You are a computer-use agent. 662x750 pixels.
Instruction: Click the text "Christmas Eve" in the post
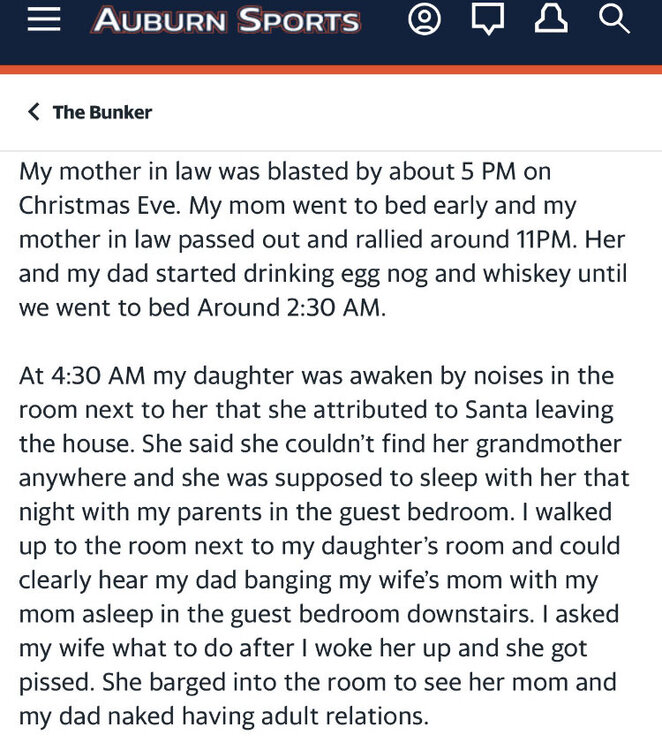click(85, 205)
